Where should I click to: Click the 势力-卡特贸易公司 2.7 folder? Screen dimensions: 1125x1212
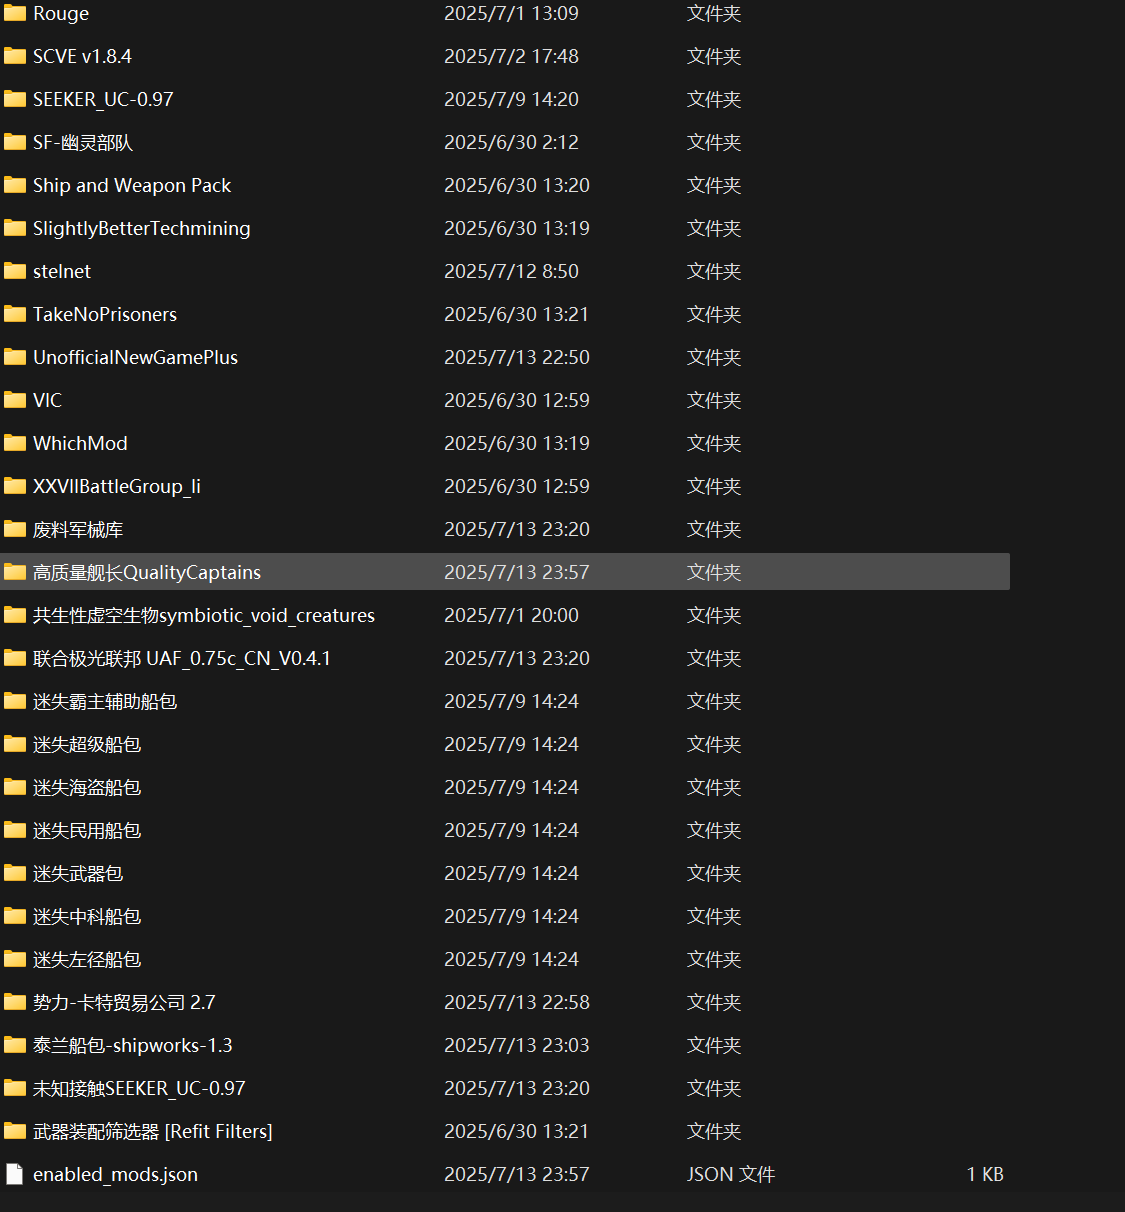click(x=124, y=1002)
